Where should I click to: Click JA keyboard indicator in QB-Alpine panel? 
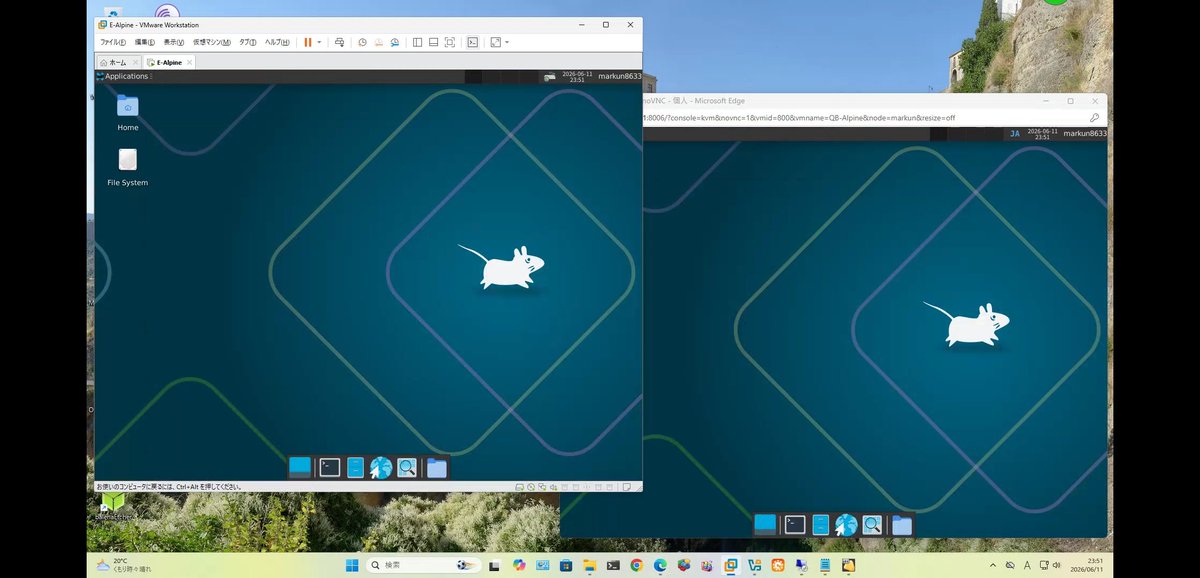pyautogui.click(x=1015, y=133)
